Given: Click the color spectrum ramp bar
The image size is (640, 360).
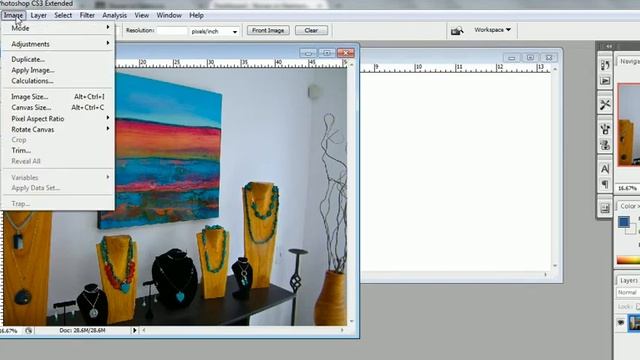Looking at the screenshot, I should click(628, 260).
